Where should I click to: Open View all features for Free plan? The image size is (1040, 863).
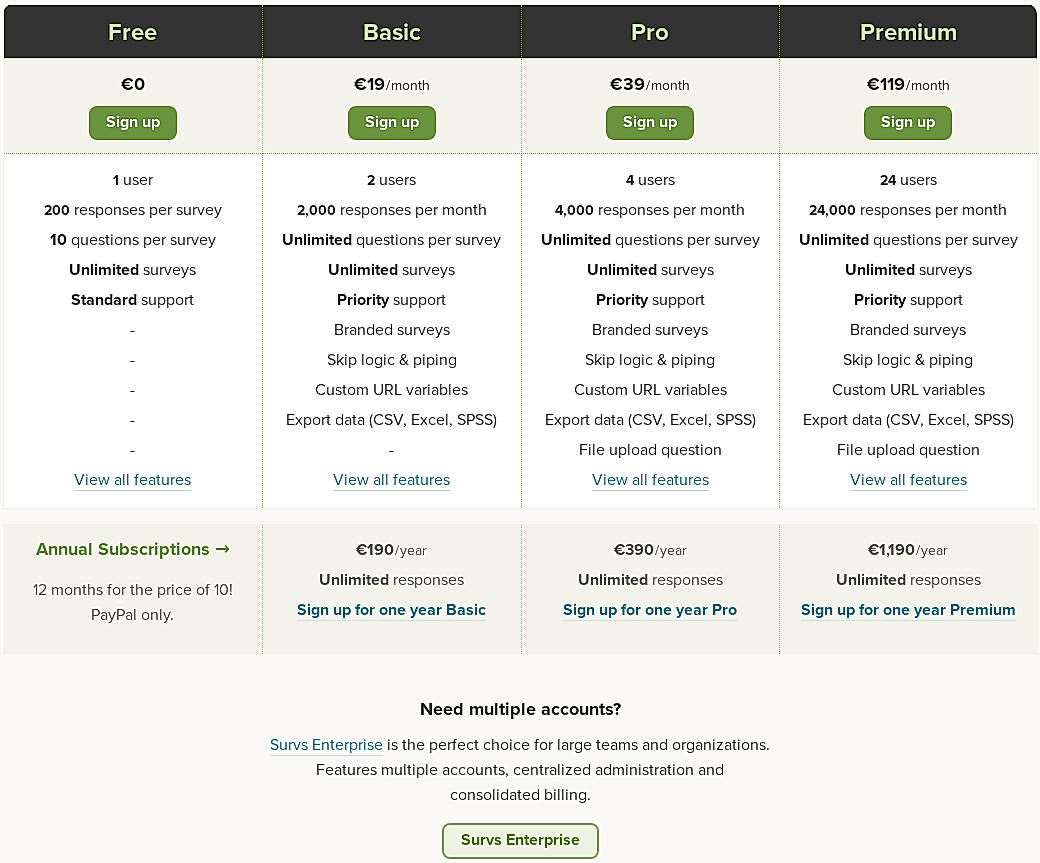tap(133, 480)
